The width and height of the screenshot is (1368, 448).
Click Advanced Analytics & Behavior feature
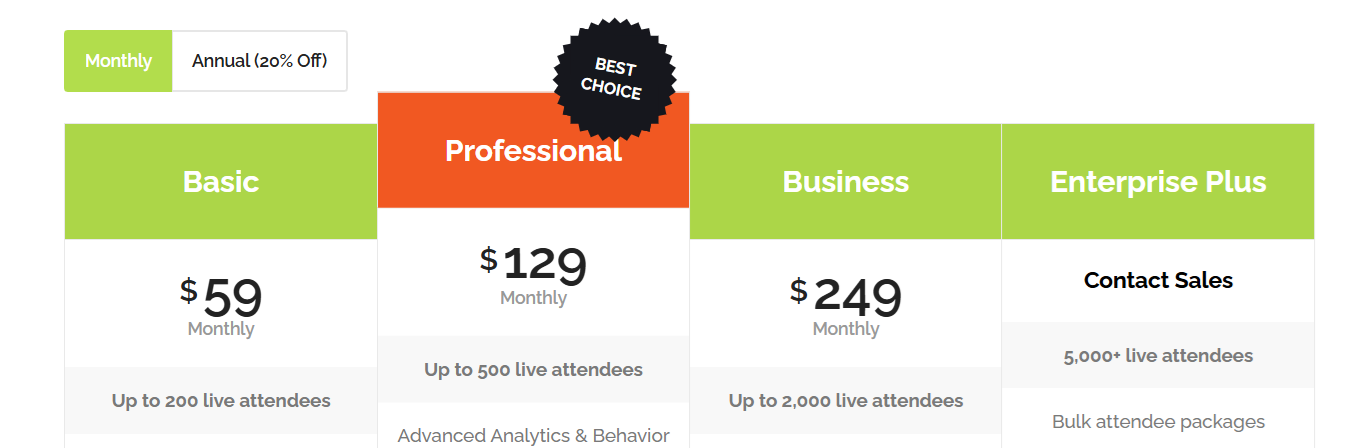tap(533, 435)
